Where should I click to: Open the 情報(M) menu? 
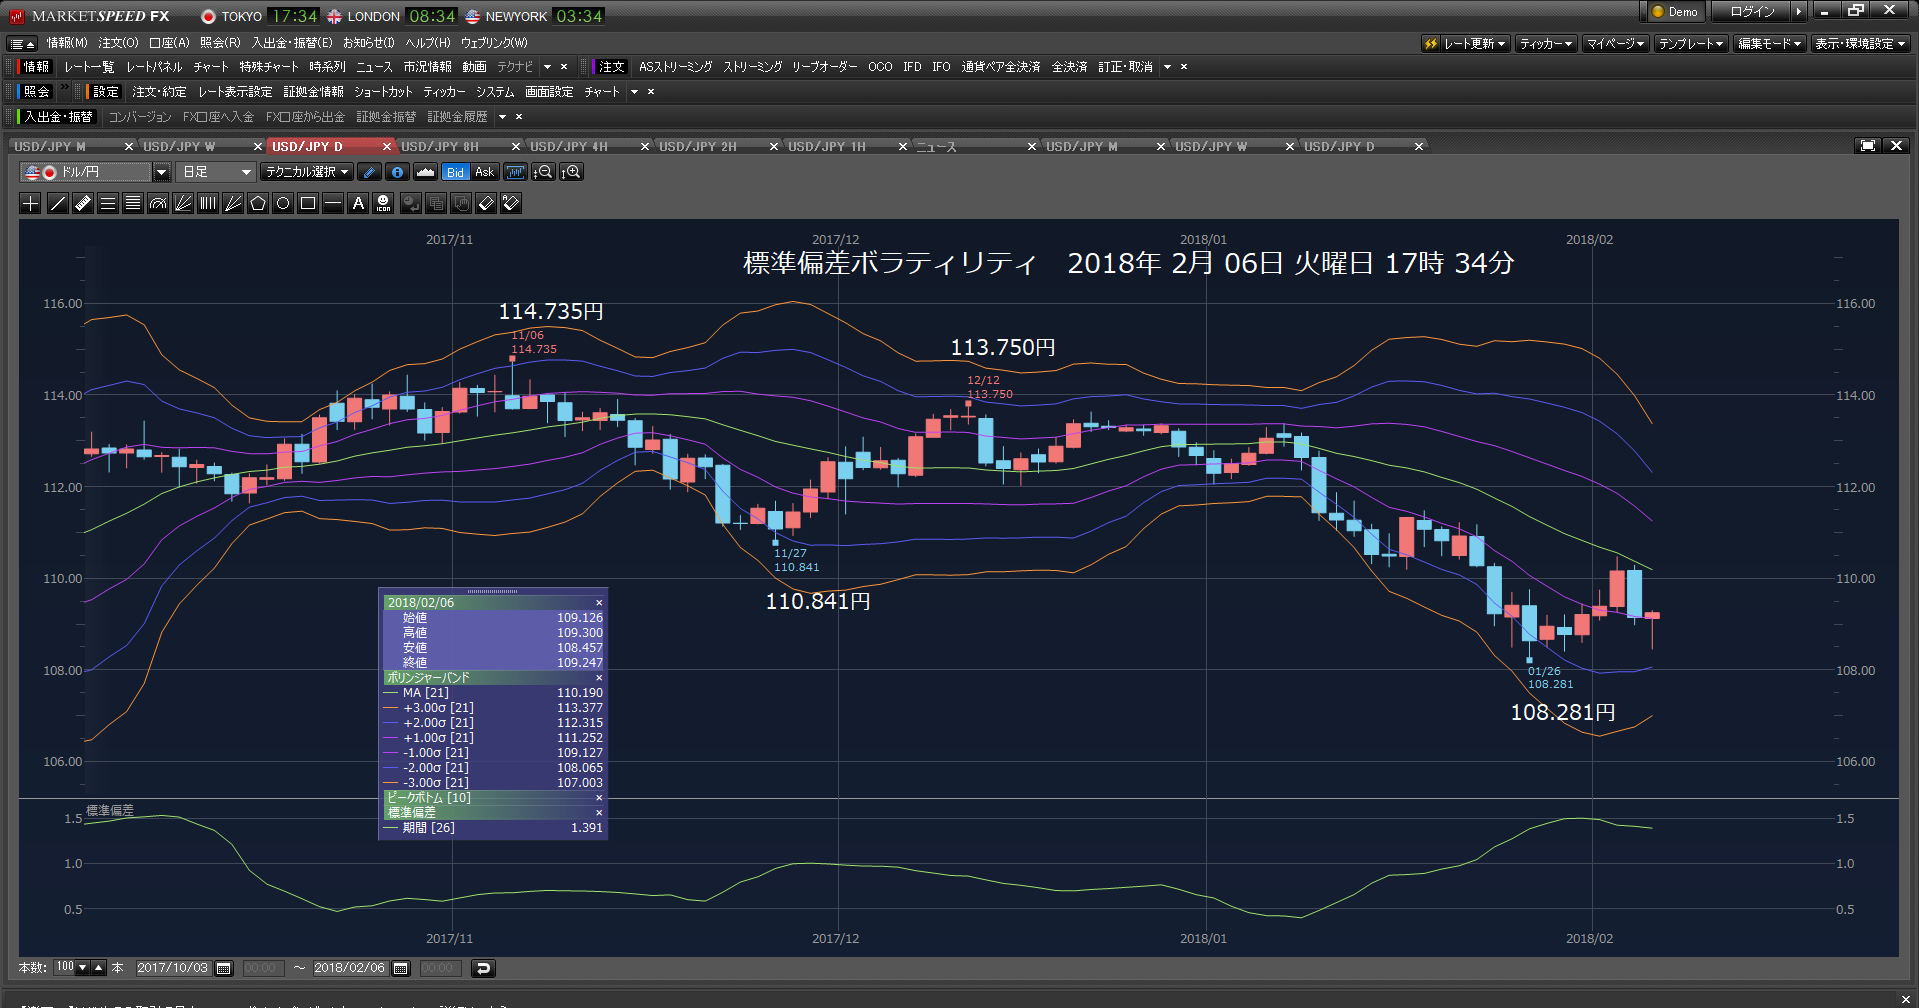[67, 43]
